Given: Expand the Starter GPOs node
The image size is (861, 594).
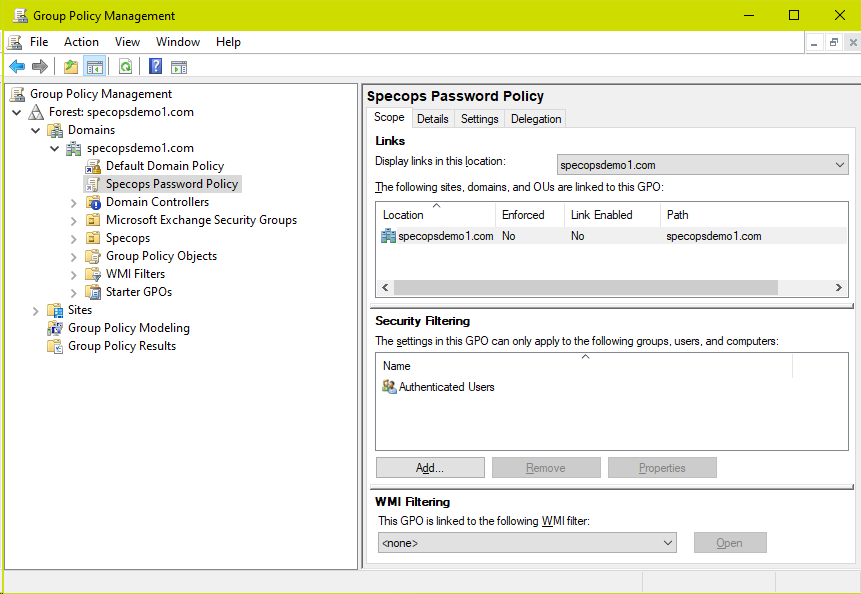Looking at the screenshot, I should (74, 293).
